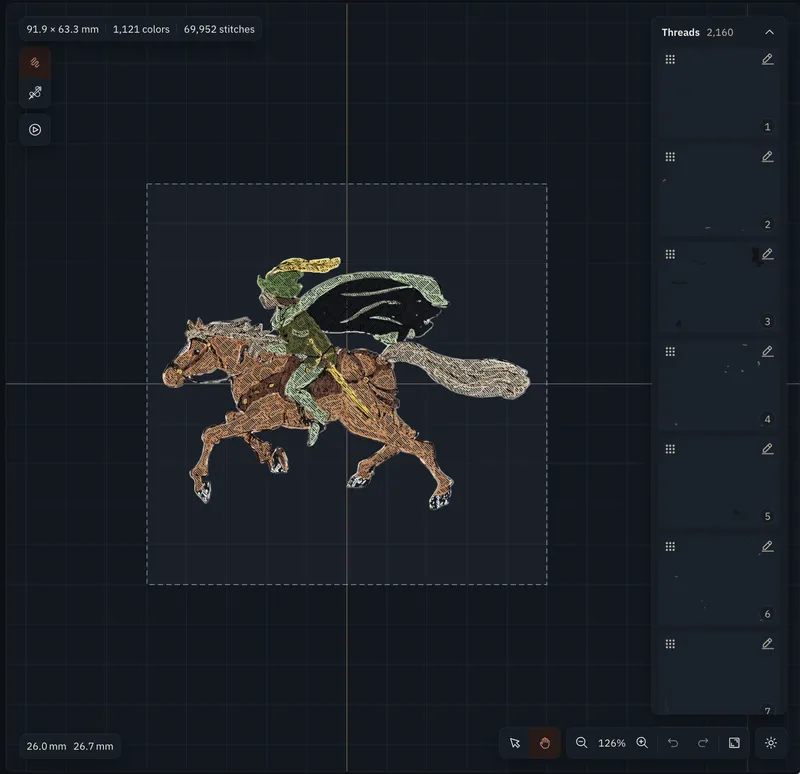The image size is (800, 774).
Task: Edit thread 7 with pencil icon
Action: tap(767, 644)
